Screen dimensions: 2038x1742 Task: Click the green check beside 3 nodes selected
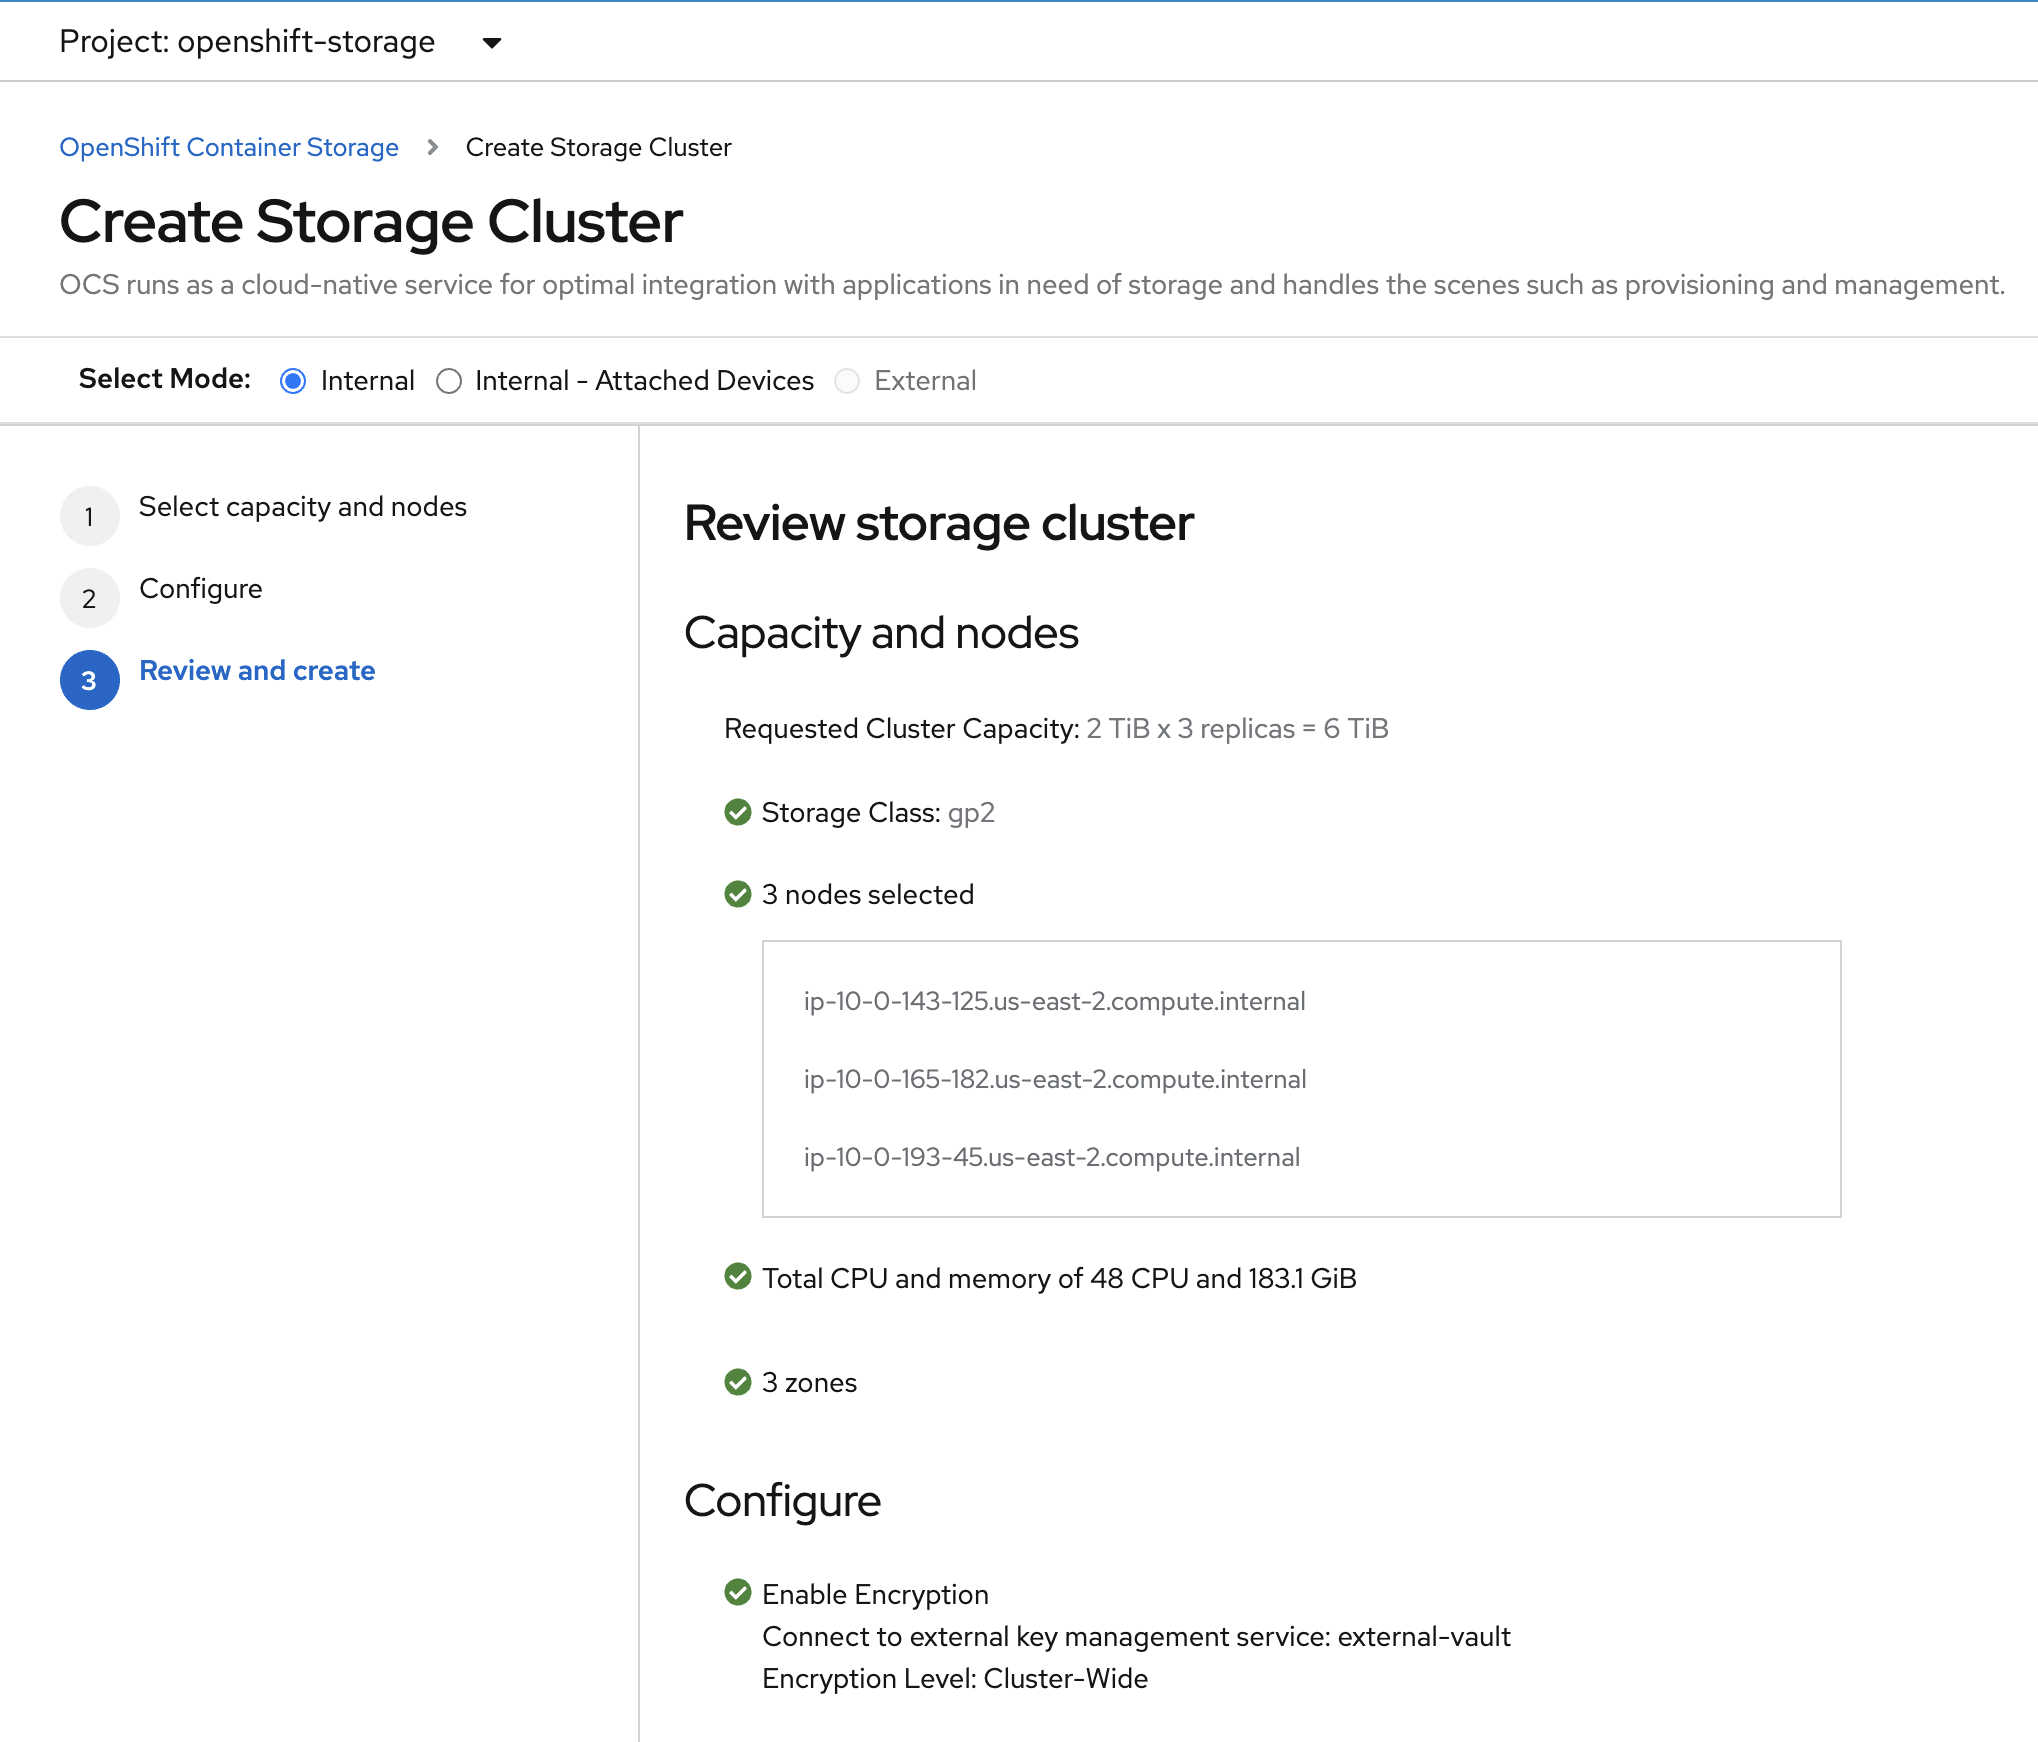point(738,894)
